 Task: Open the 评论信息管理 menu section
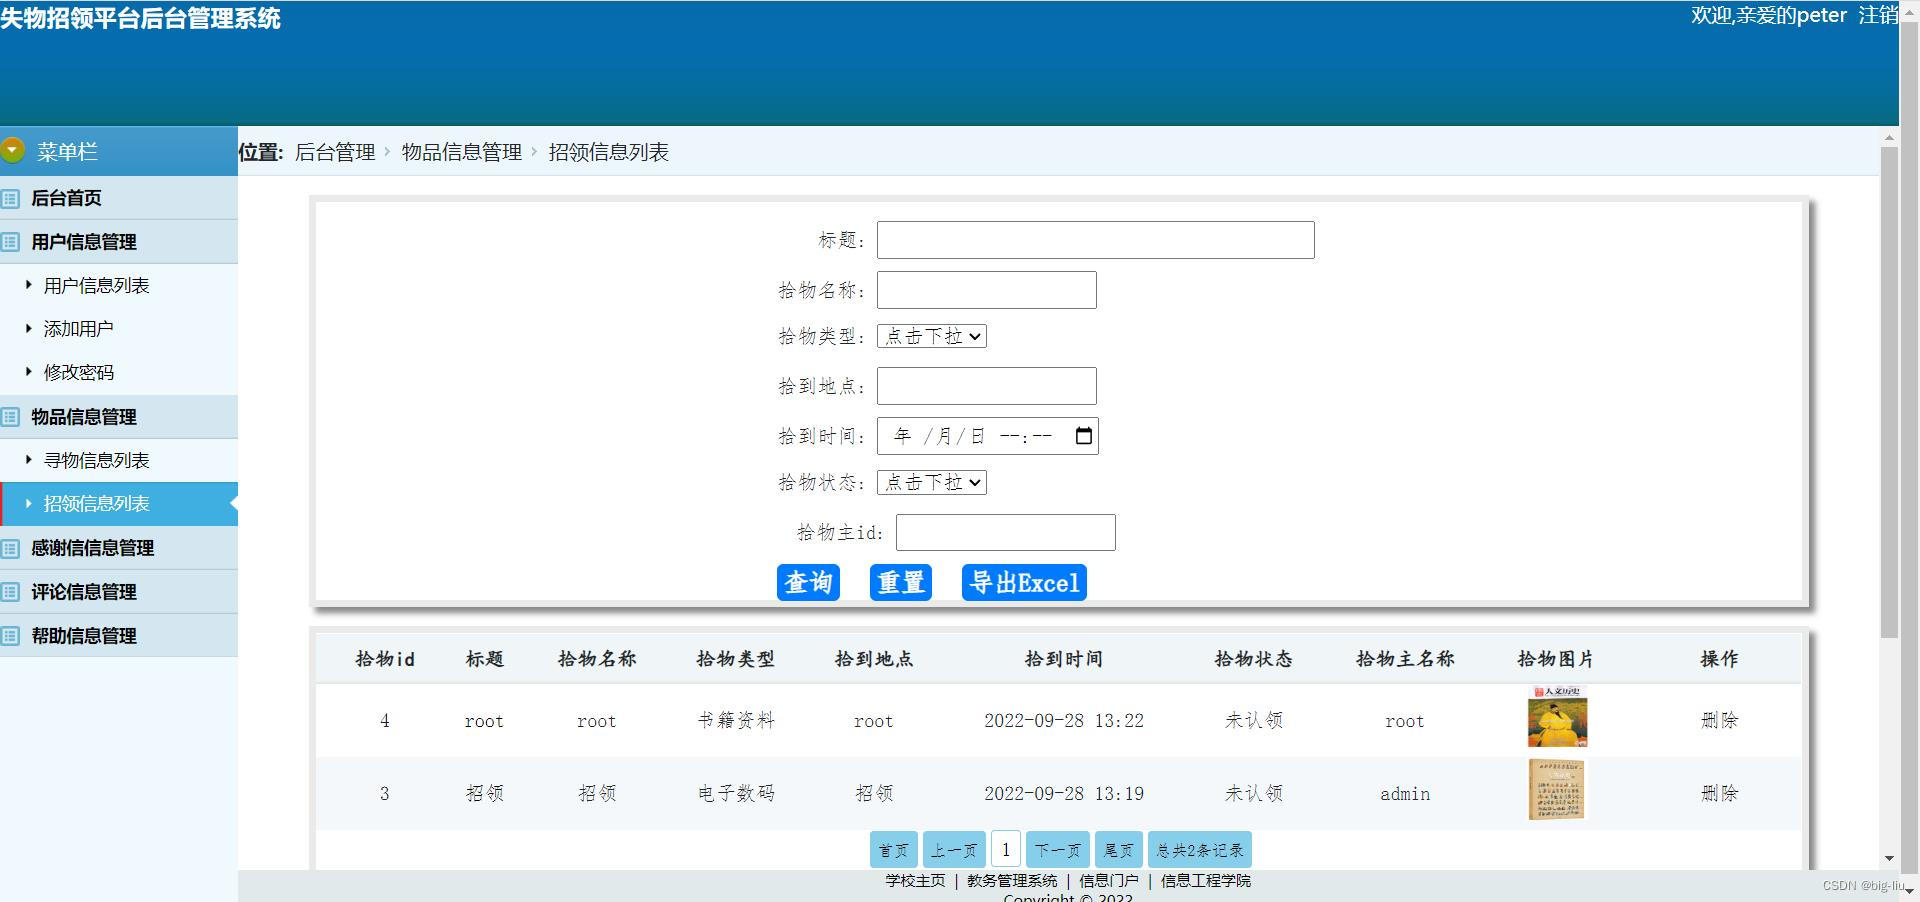point(119,592)
